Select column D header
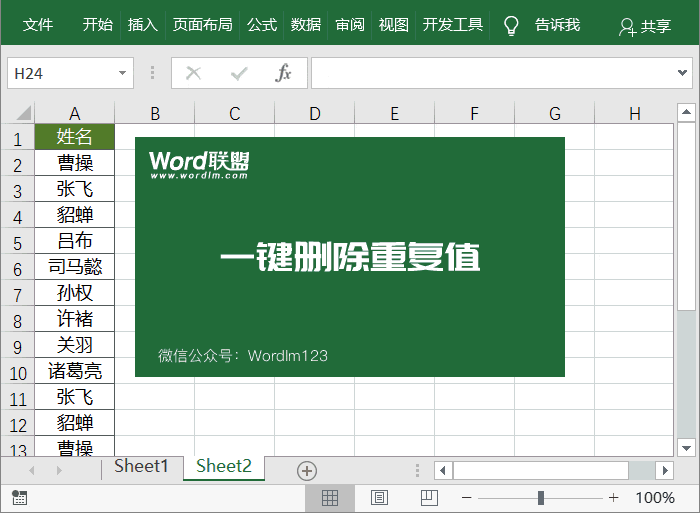Screen dimensions: 700x513 (x=314, y=114)
